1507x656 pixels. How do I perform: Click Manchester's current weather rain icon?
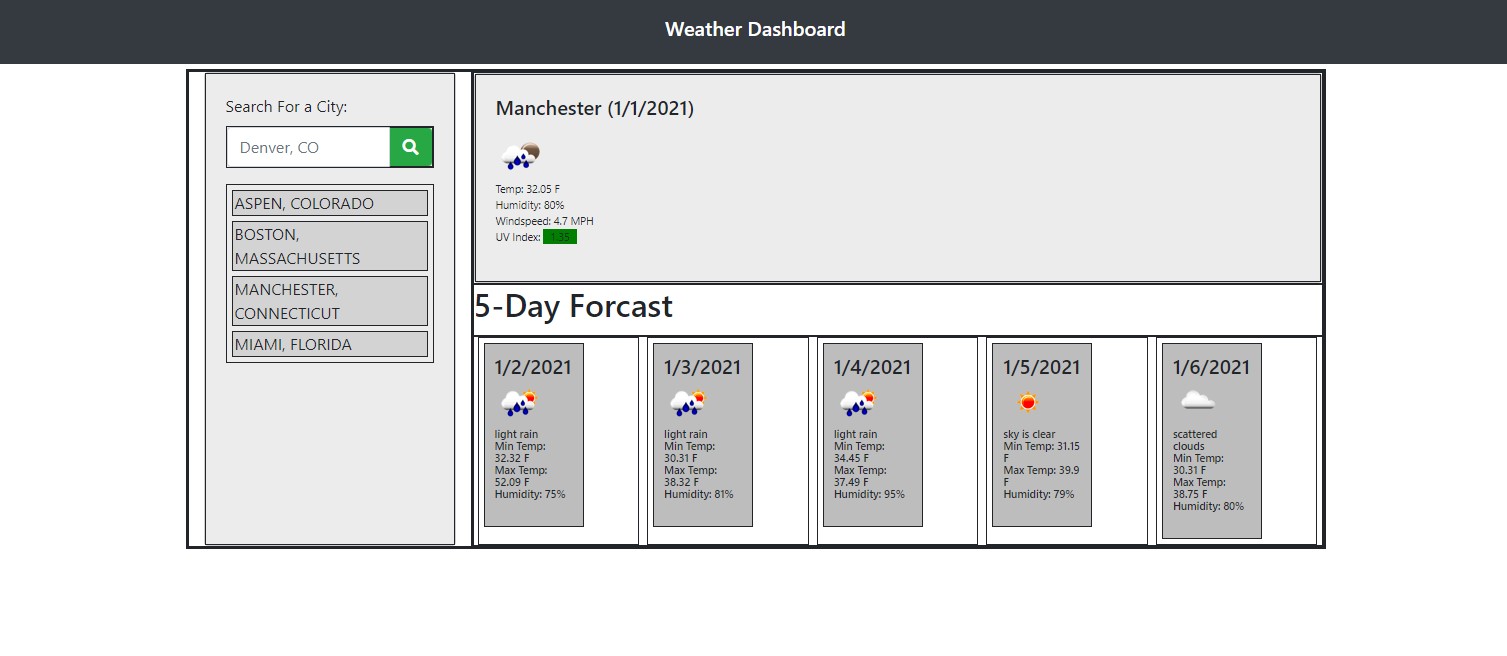coord(520,156)
